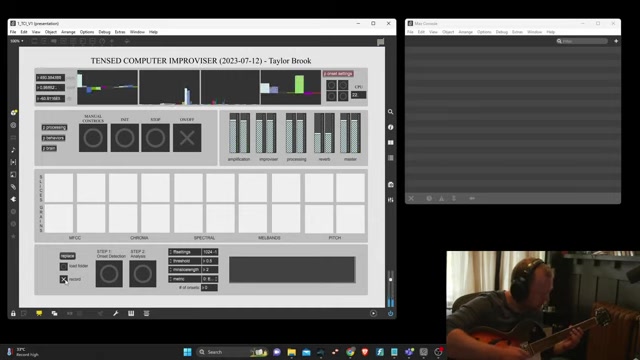640x360 pixels.
Task: Open Windows Start menu on taskbar
Action: click(187, 352)
